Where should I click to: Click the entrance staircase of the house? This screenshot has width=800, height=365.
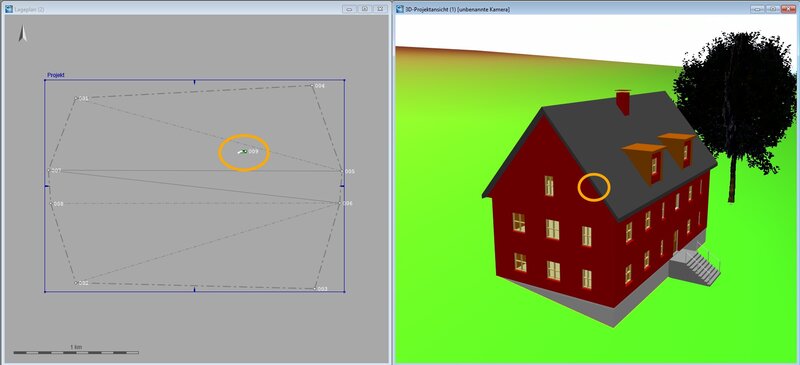pos(700,265)
